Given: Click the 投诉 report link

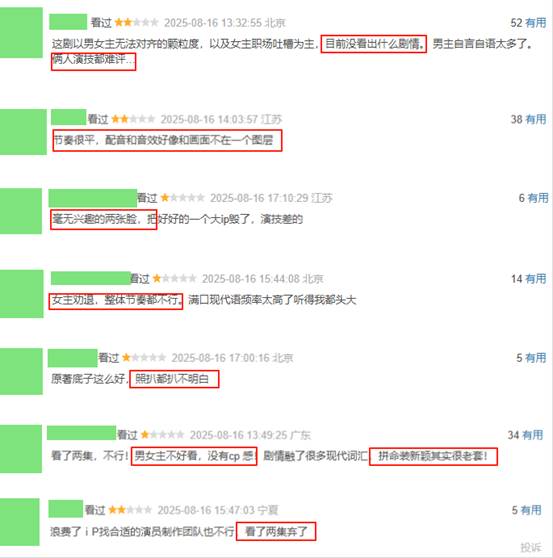Looking at the screenshot, I should [531, 547].
